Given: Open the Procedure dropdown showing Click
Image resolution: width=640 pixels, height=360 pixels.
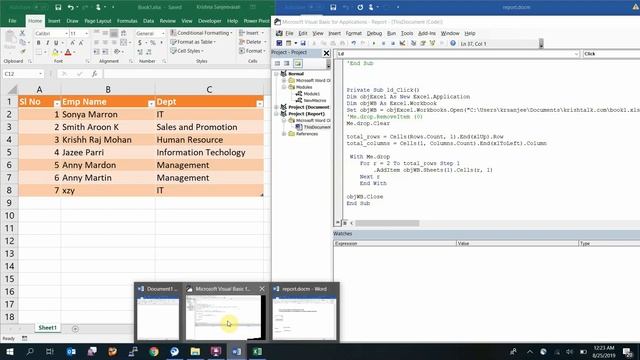Looking at the screenshot, I should 611,54.
